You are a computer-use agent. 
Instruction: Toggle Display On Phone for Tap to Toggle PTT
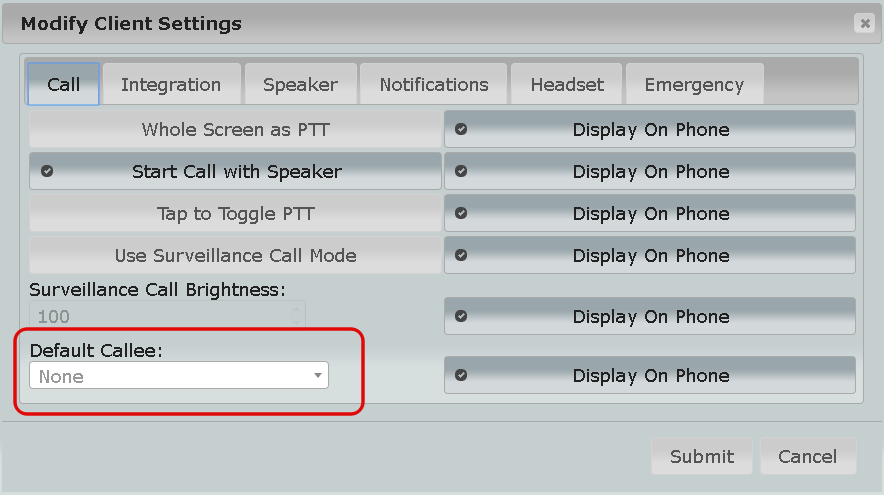coord(650,214)
